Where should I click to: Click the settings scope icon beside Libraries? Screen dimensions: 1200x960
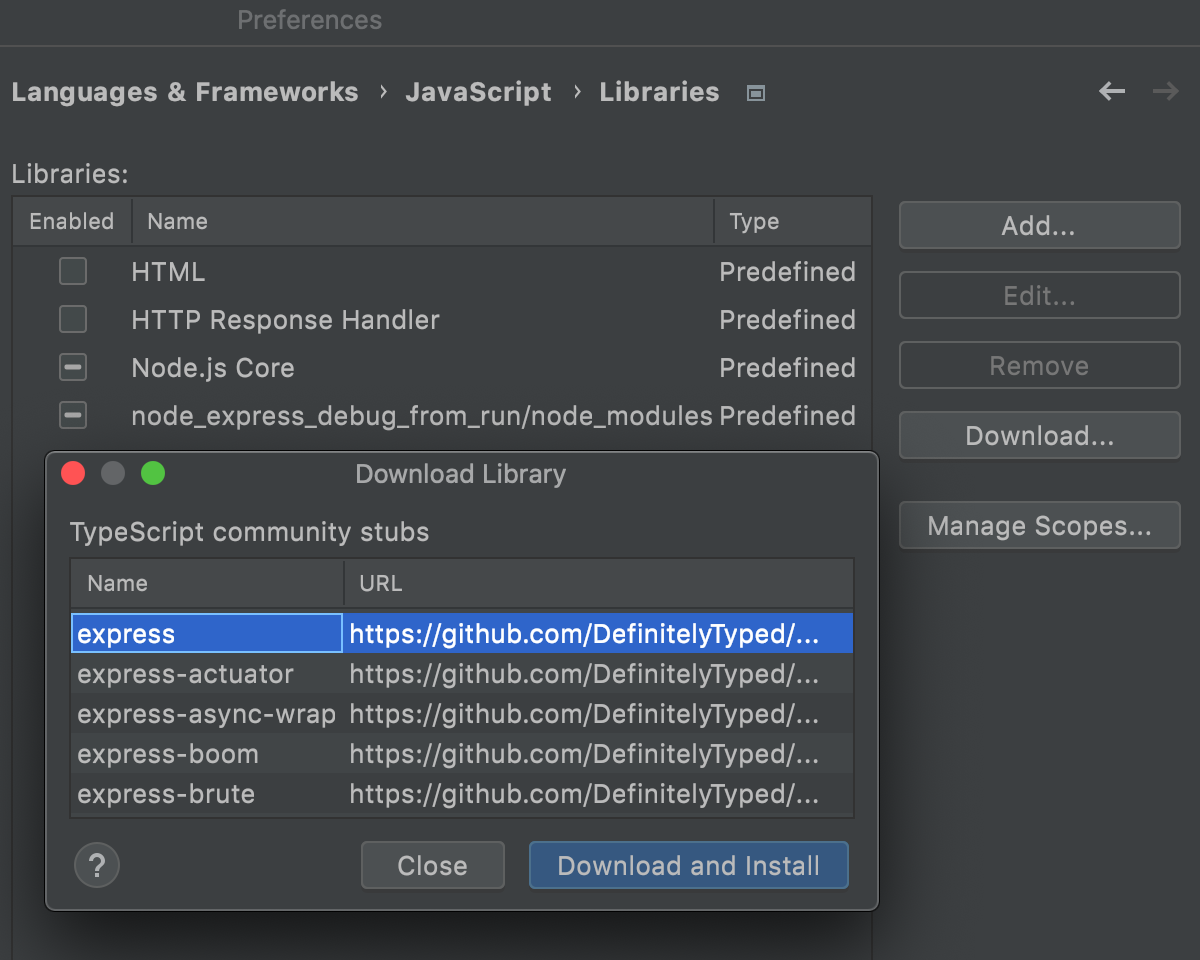click(756, 93)
